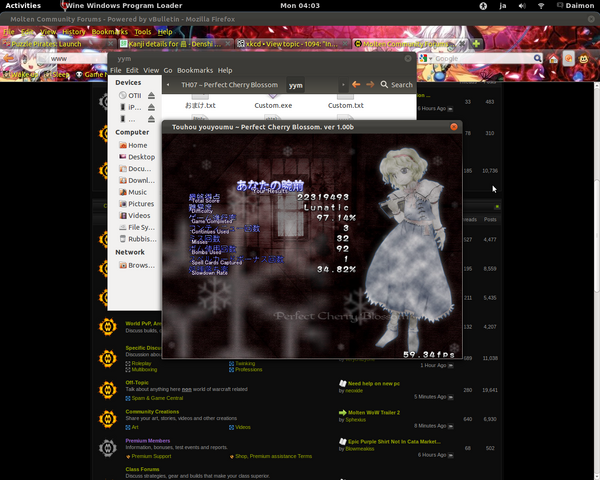The height and width of the screenshot is (480, 600).
Task: Open Firefox Bookmarks menu
Action: click(x=110, y=32)
